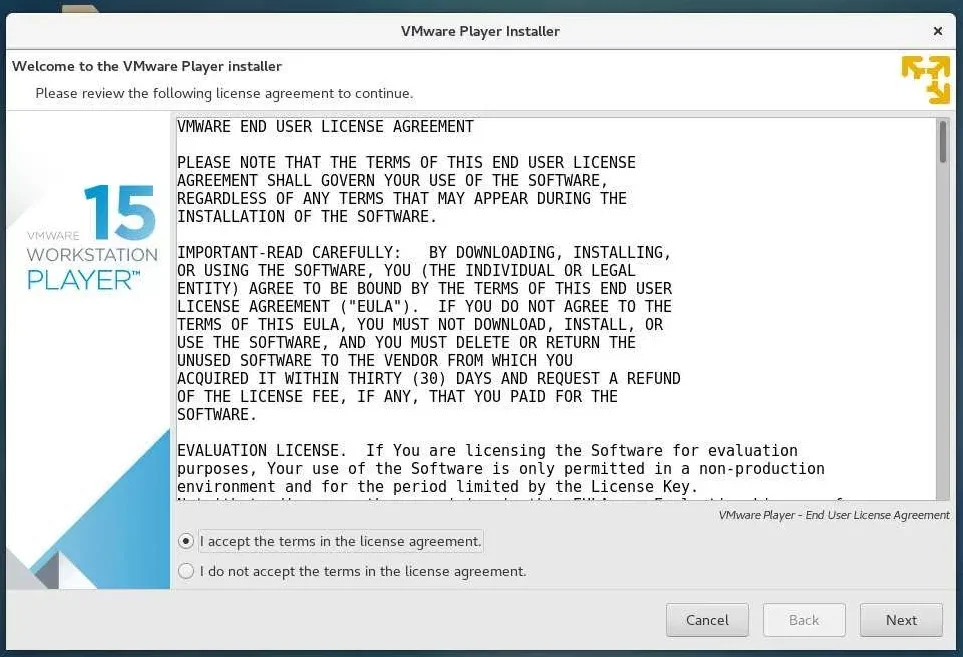This screenshot has width=963, height=657.
Task: Click the greyed-out Back button
Action: click(x=804, y=620)
